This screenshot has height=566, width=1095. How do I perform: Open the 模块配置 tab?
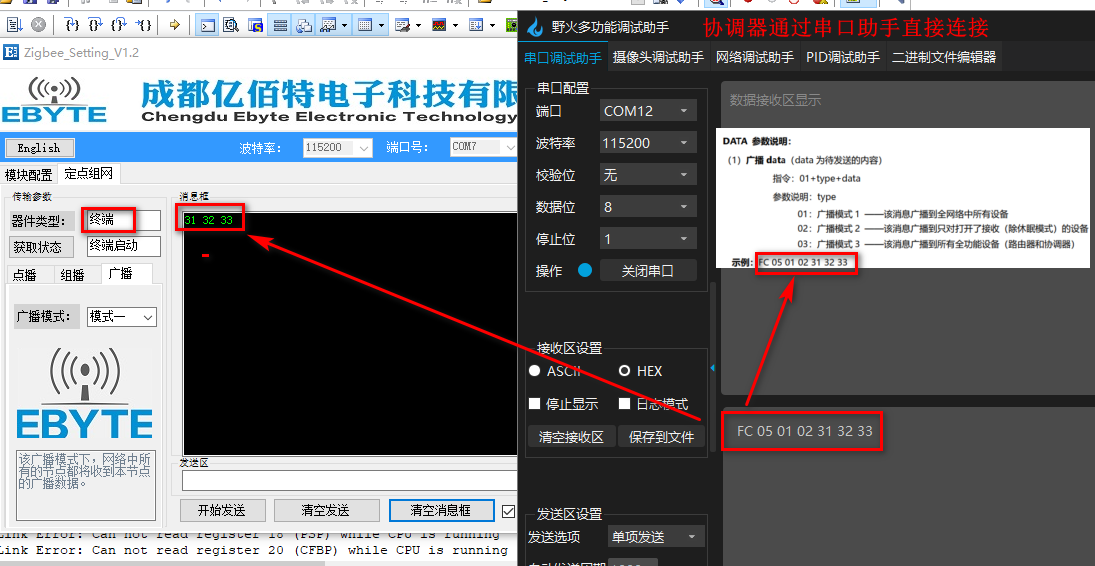29,174
